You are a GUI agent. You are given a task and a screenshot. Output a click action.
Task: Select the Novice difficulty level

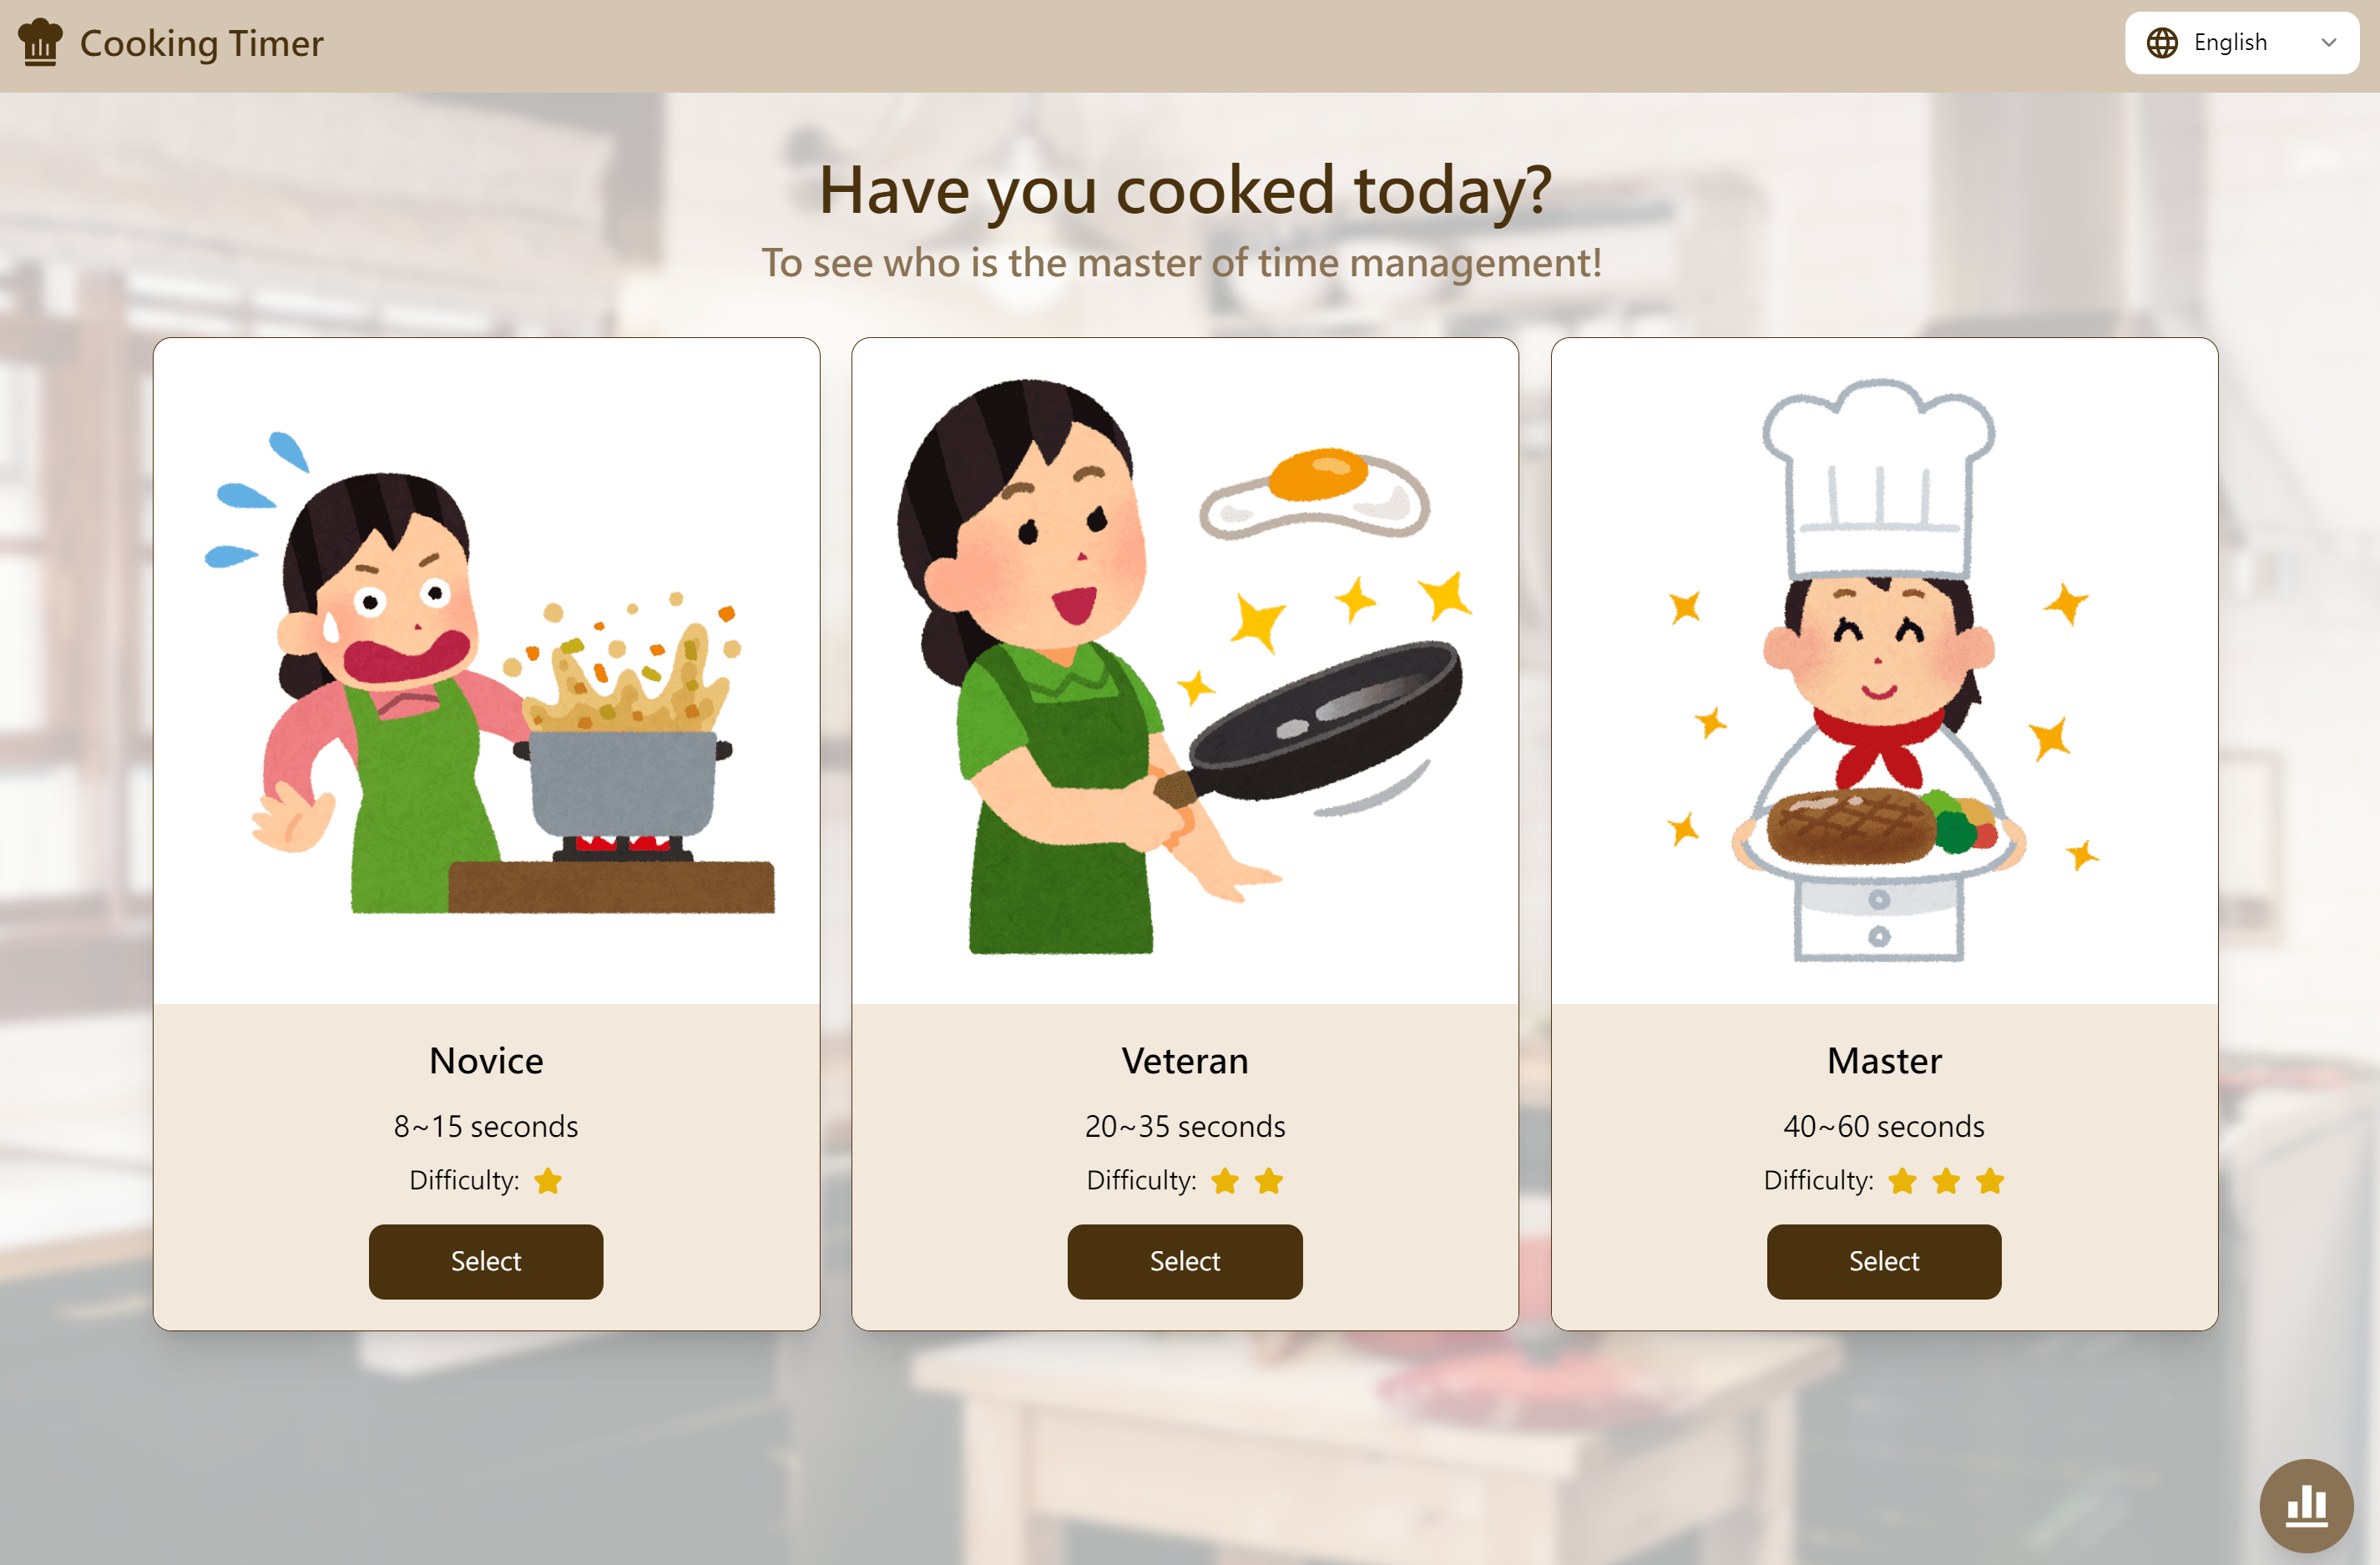[486, 1261]
